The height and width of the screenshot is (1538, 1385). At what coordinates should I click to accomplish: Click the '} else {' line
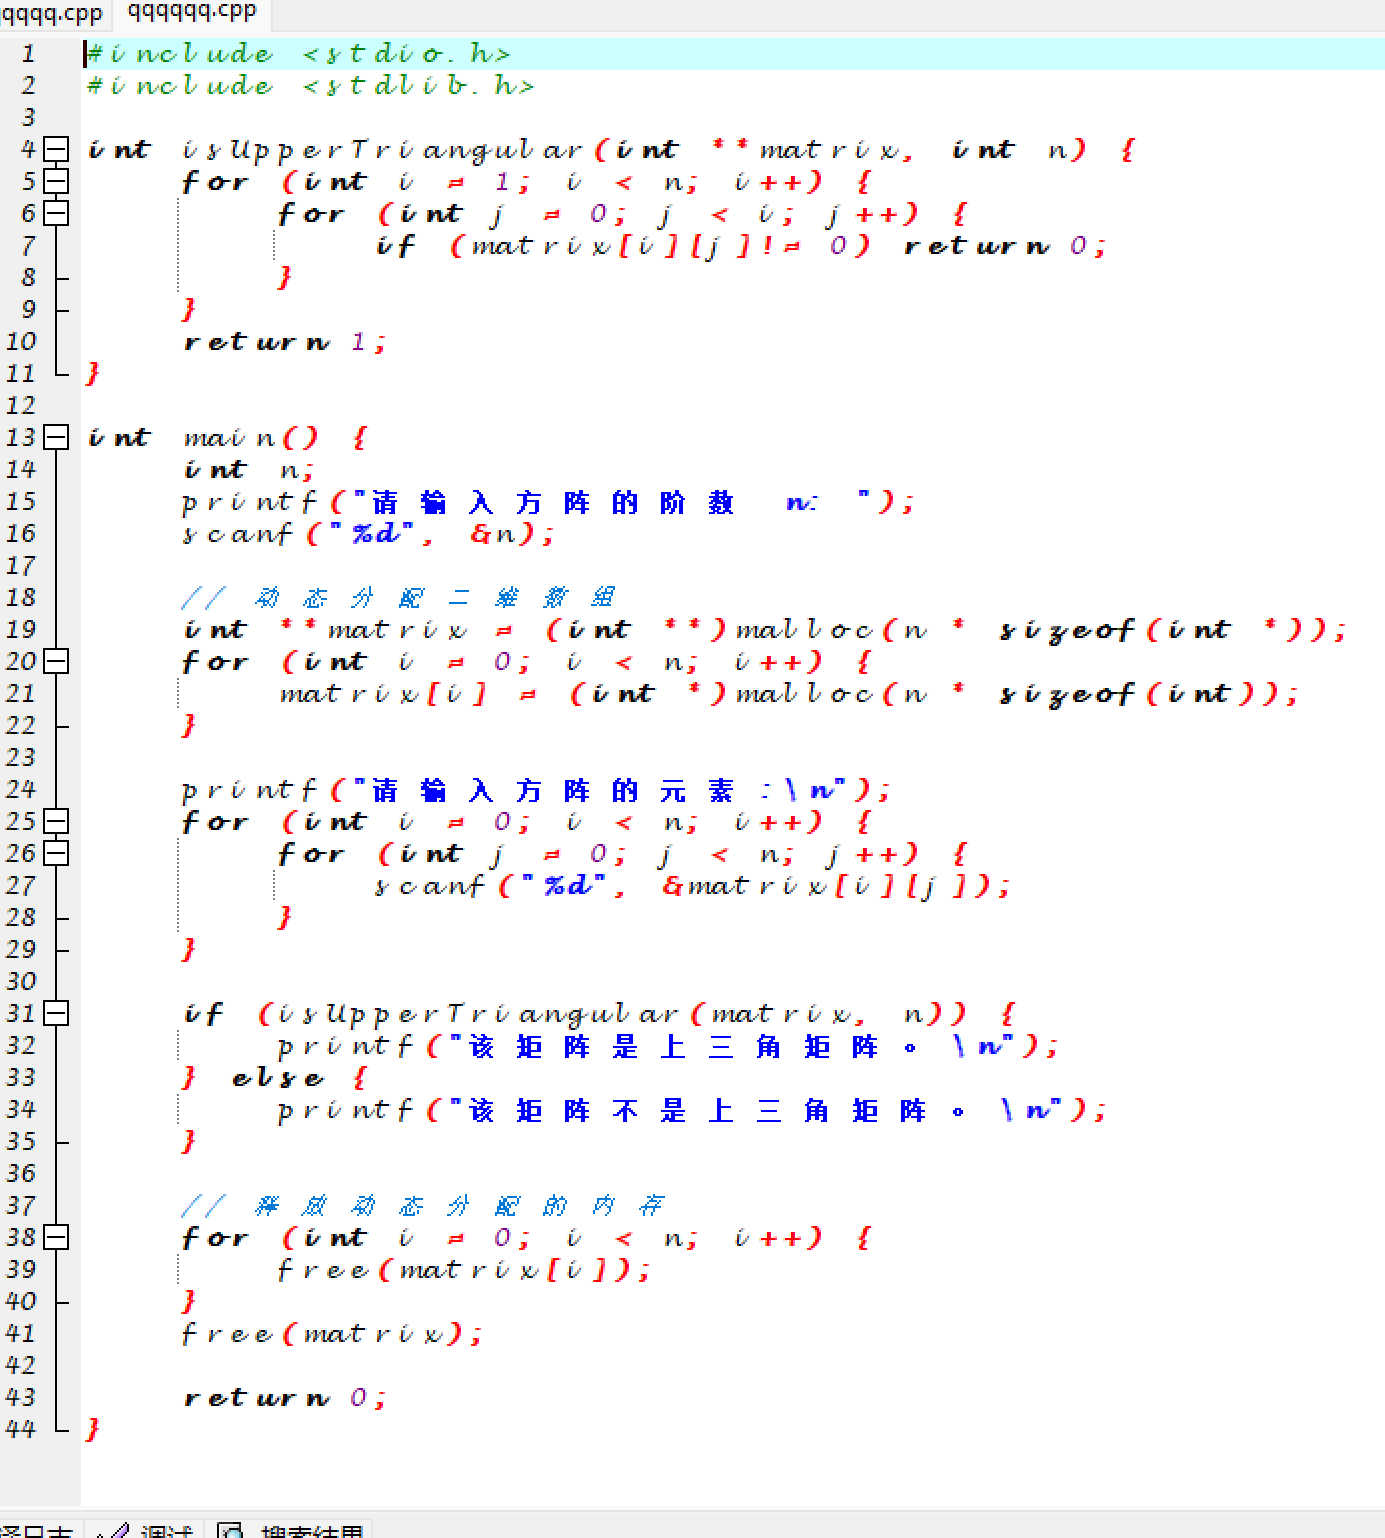tap(276, 1078)
